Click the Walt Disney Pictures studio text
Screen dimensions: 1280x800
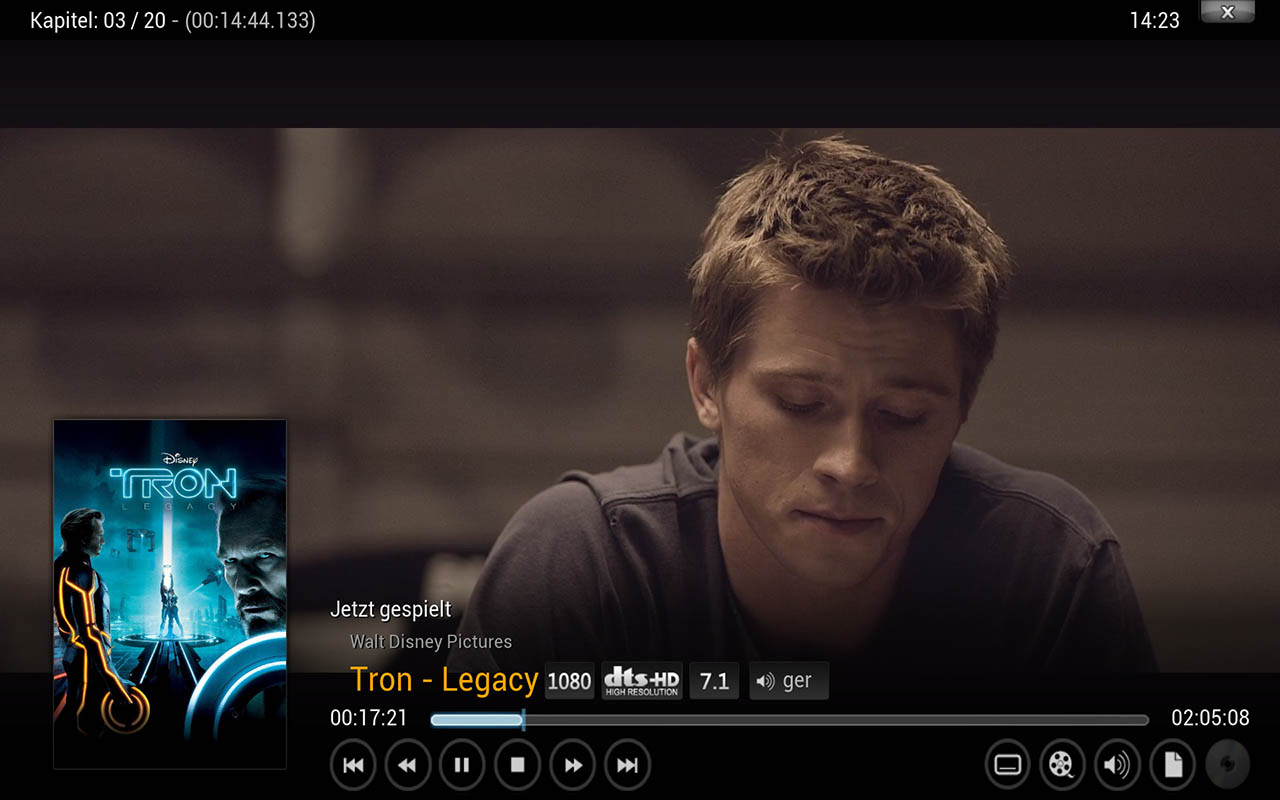tap(431, 642)
